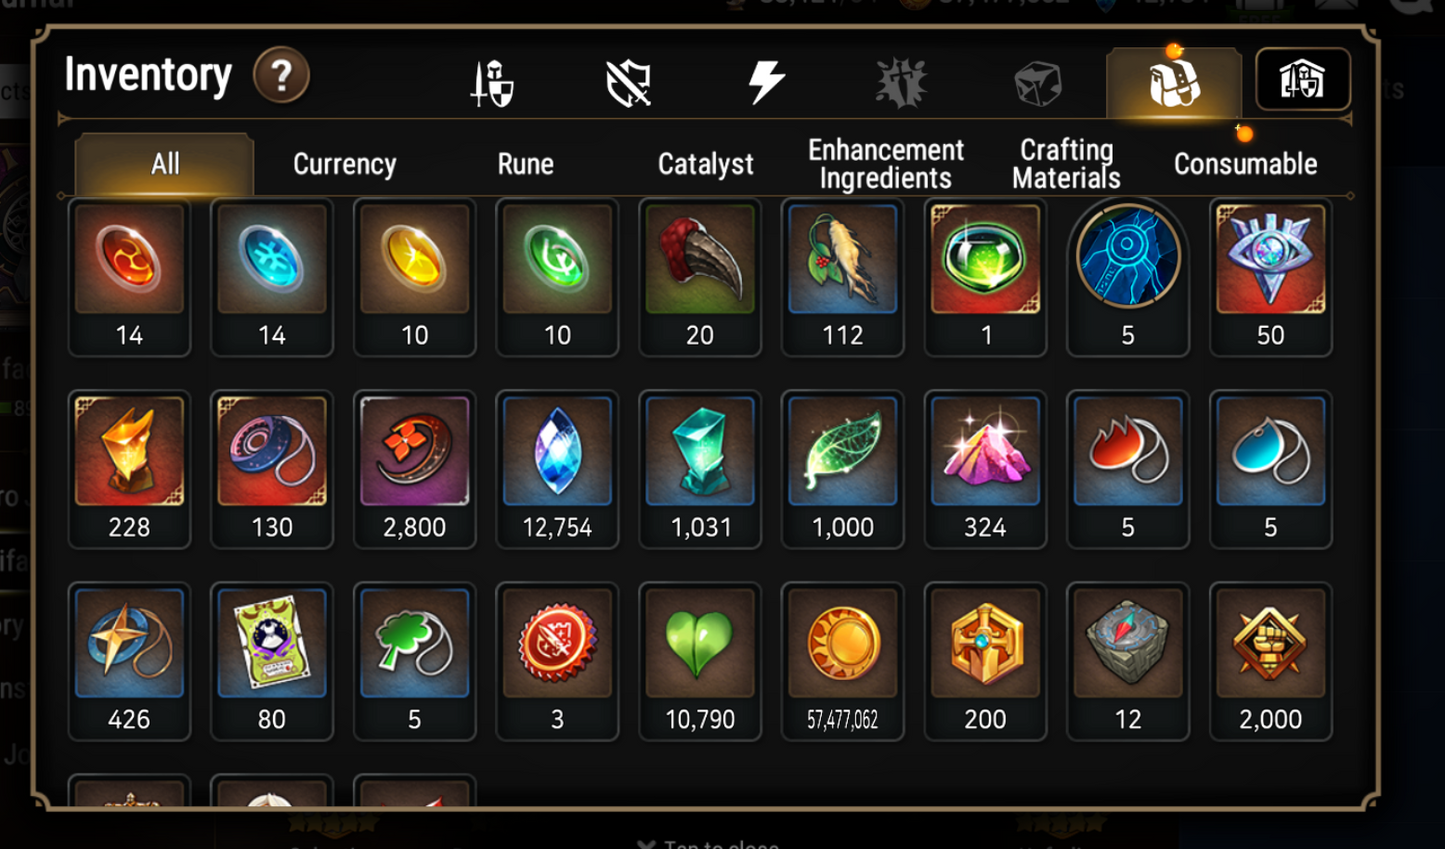The image size is (1445, 849).
Task: Switch to the Crafting Materials tab
Action: (x=1066, y=164)
